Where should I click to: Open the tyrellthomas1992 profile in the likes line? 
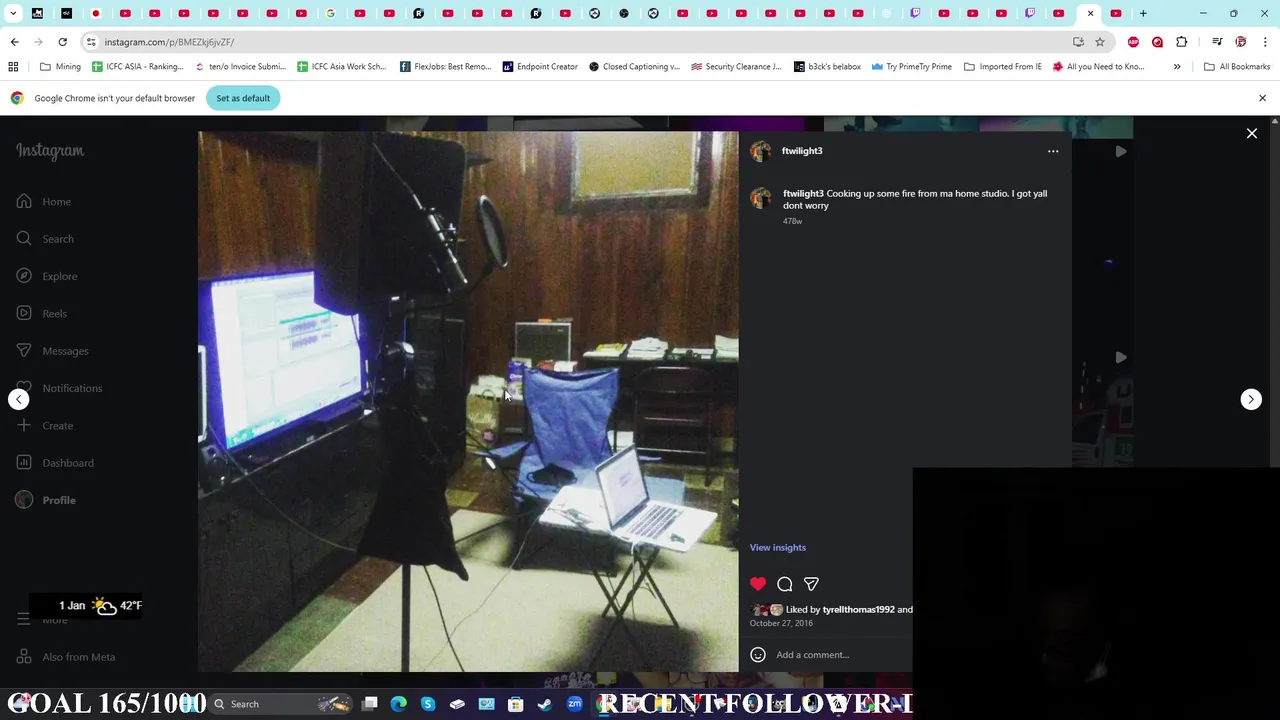[x=858, y=609]
